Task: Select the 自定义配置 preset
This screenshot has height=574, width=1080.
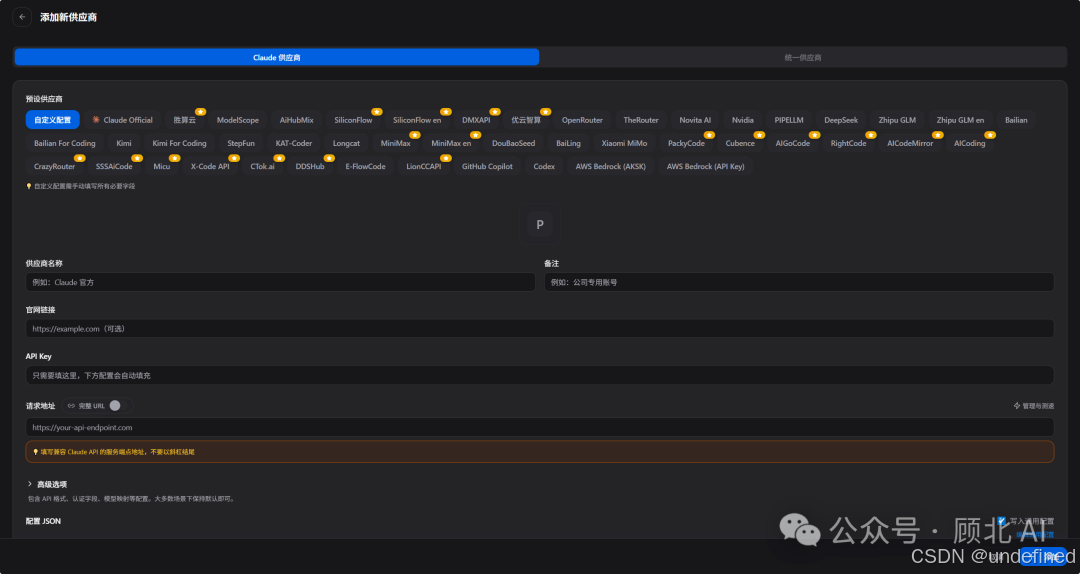Action: coord(53,120)
